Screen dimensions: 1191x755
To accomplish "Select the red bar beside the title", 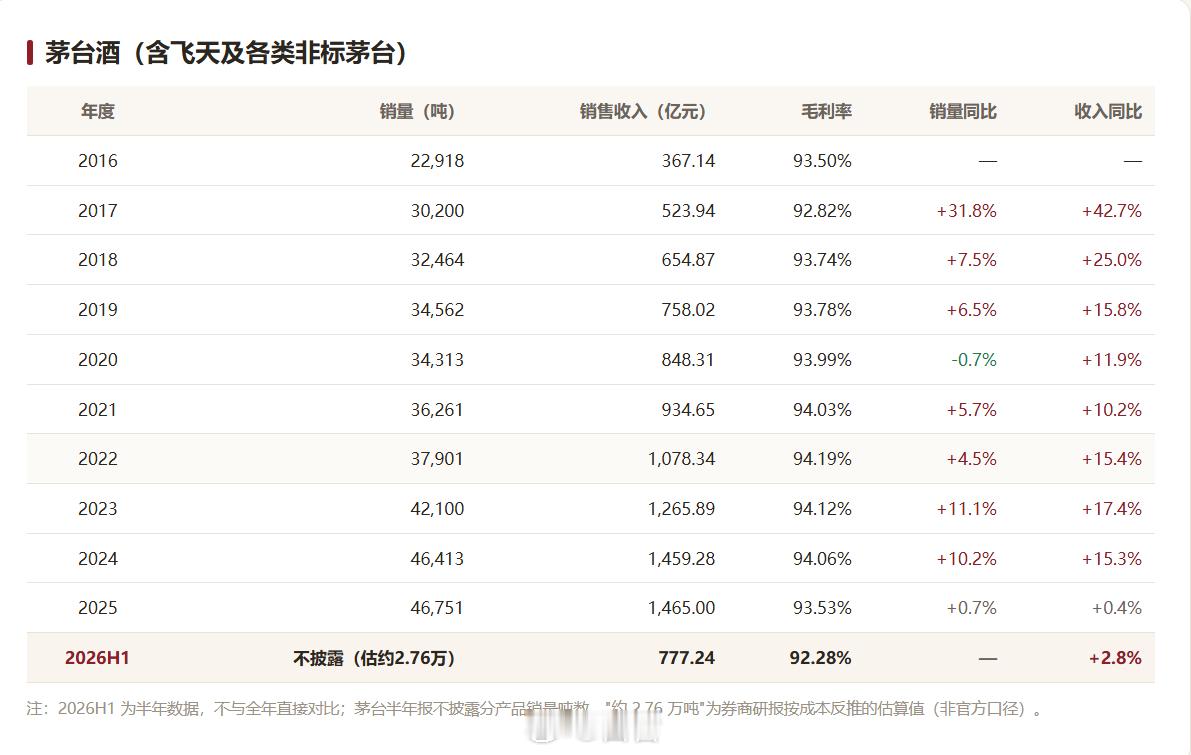I will click(30, 53).
